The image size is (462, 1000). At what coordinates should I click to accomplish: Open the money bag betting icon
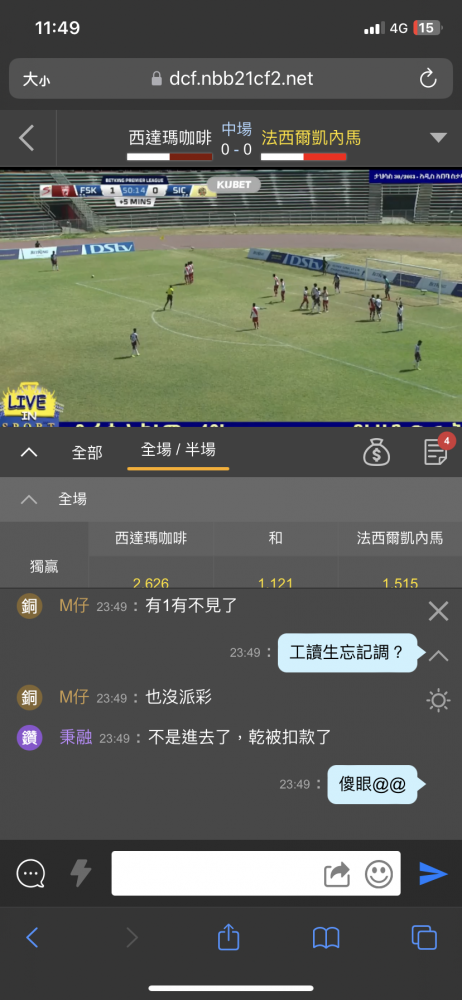[x=376, y=452]
